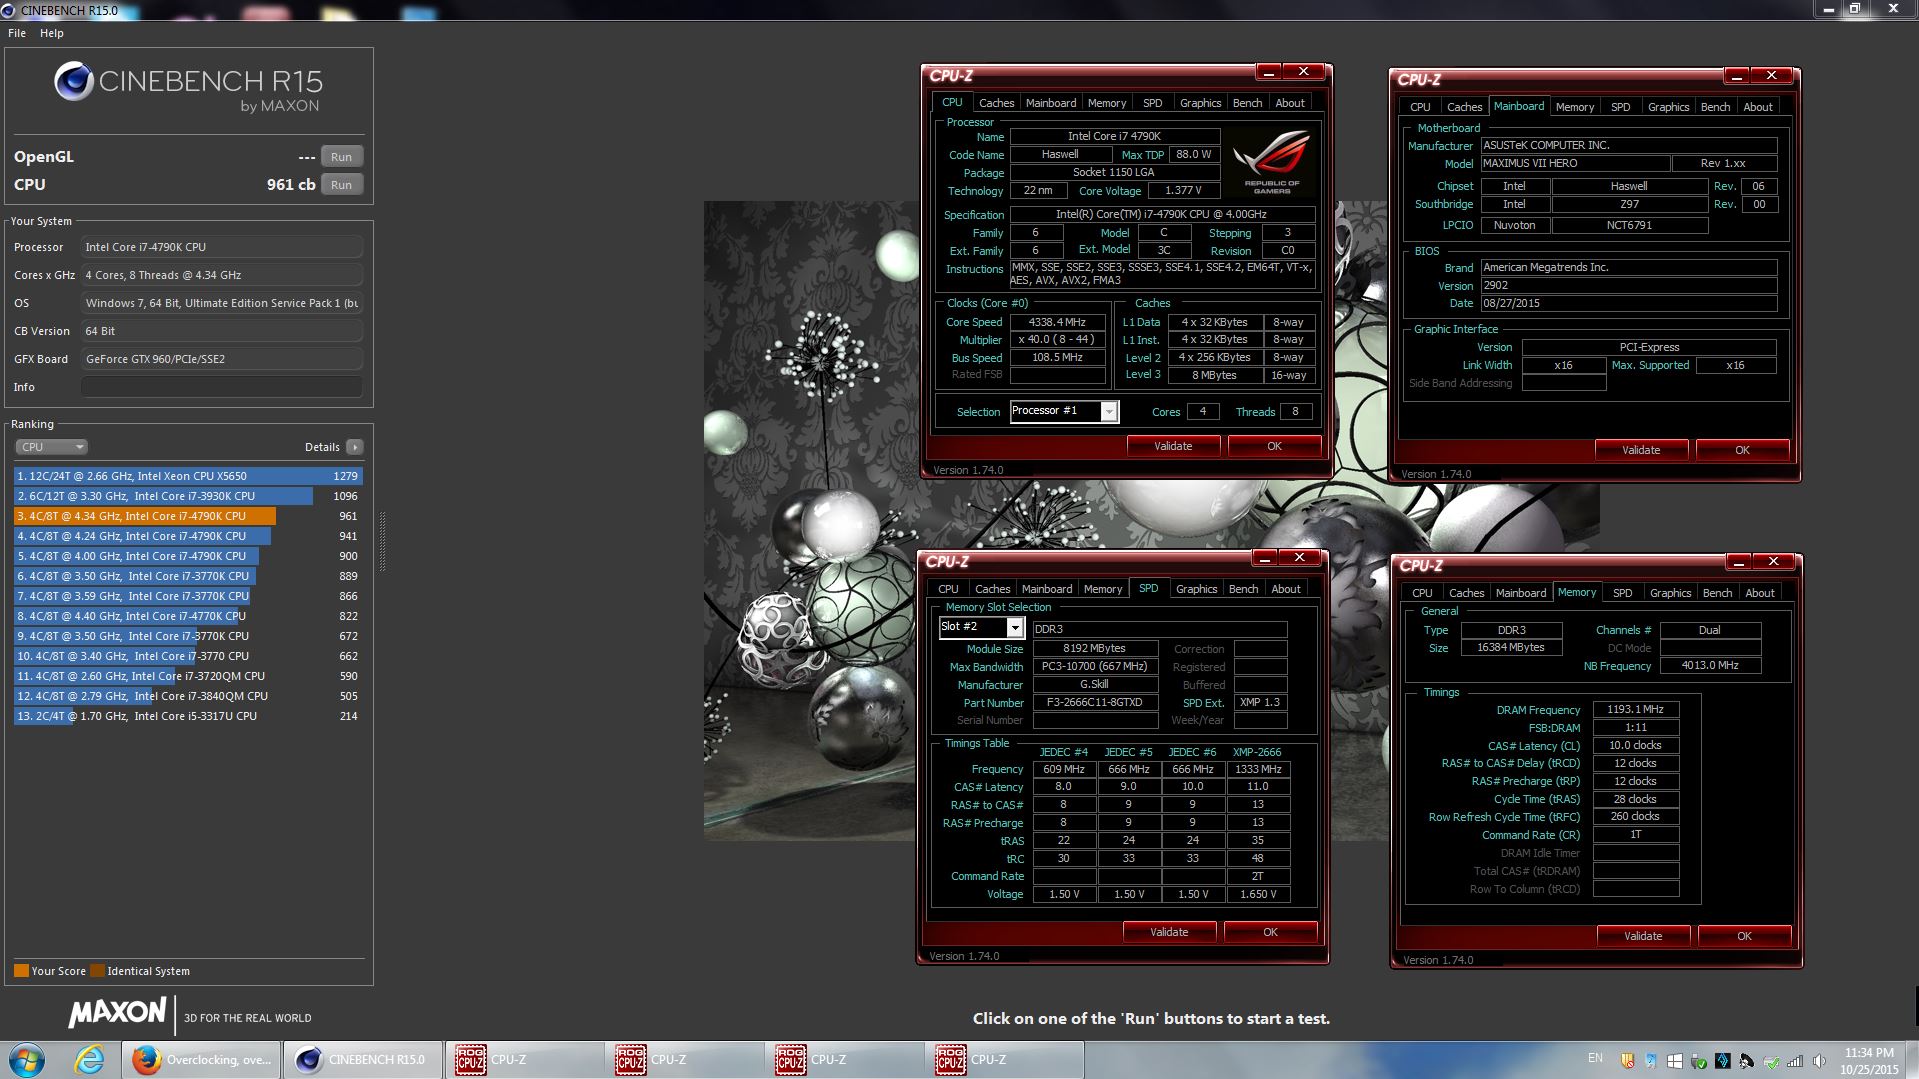Click the Republic of Gamers logo

[1271, 163]
